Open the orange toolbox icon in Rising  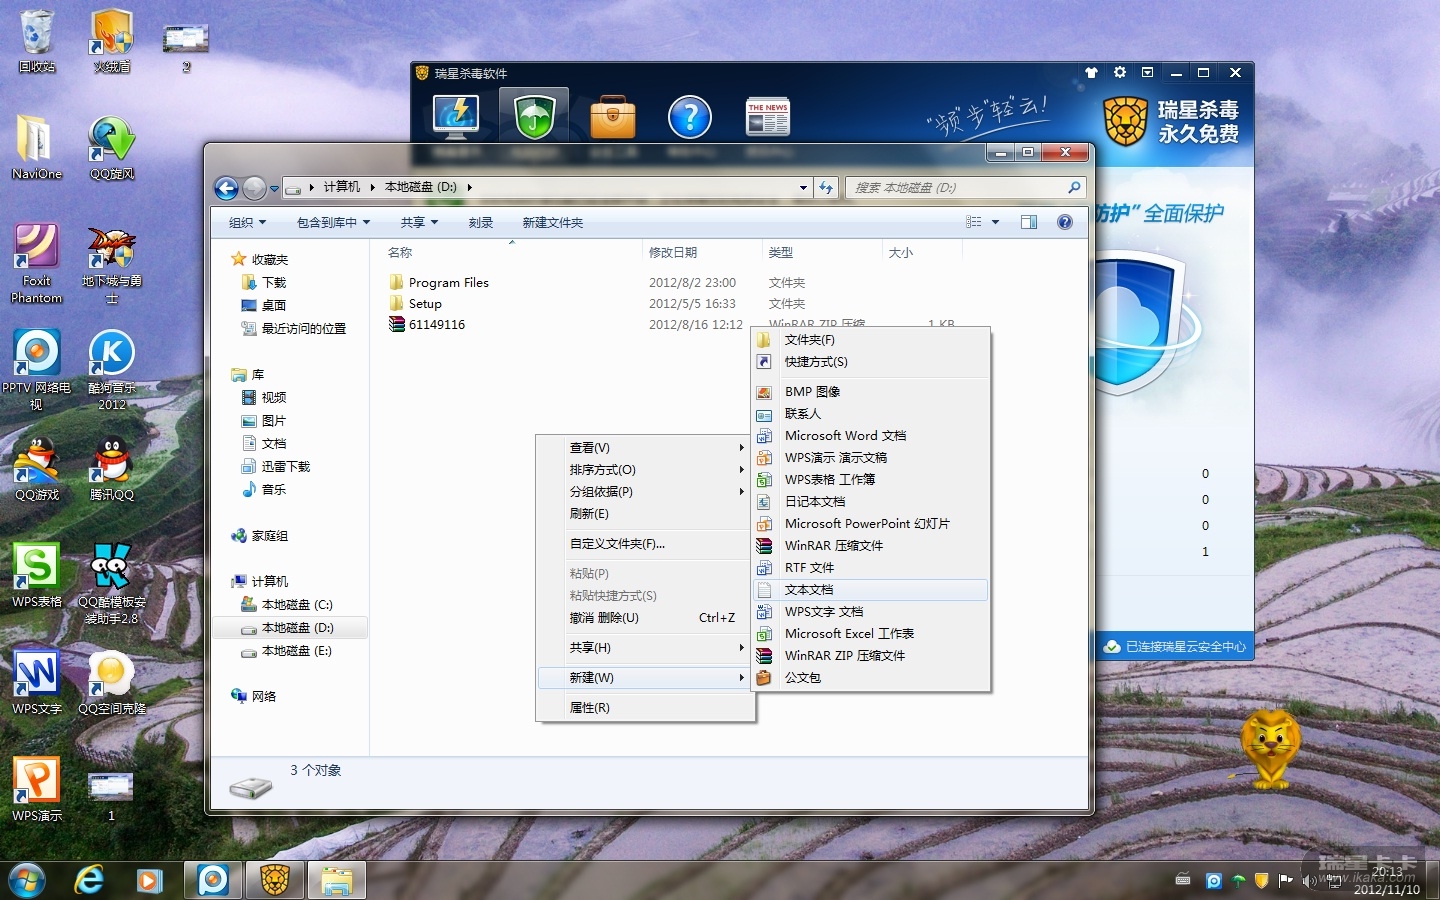click(x=612, y=117)
